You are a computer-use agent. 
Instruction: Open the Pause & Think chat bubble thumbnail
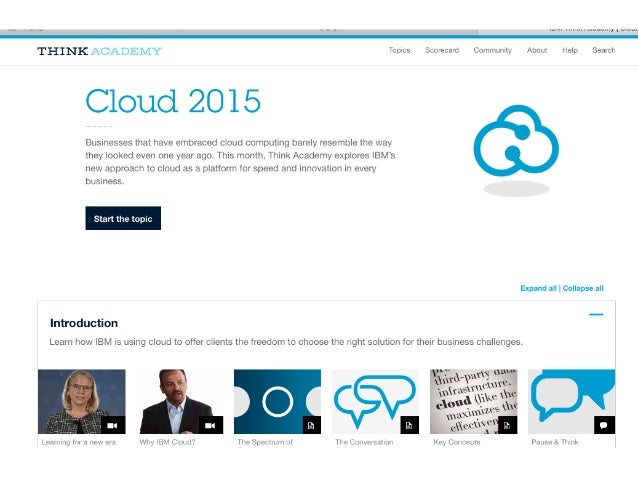[x=572, y=401]
